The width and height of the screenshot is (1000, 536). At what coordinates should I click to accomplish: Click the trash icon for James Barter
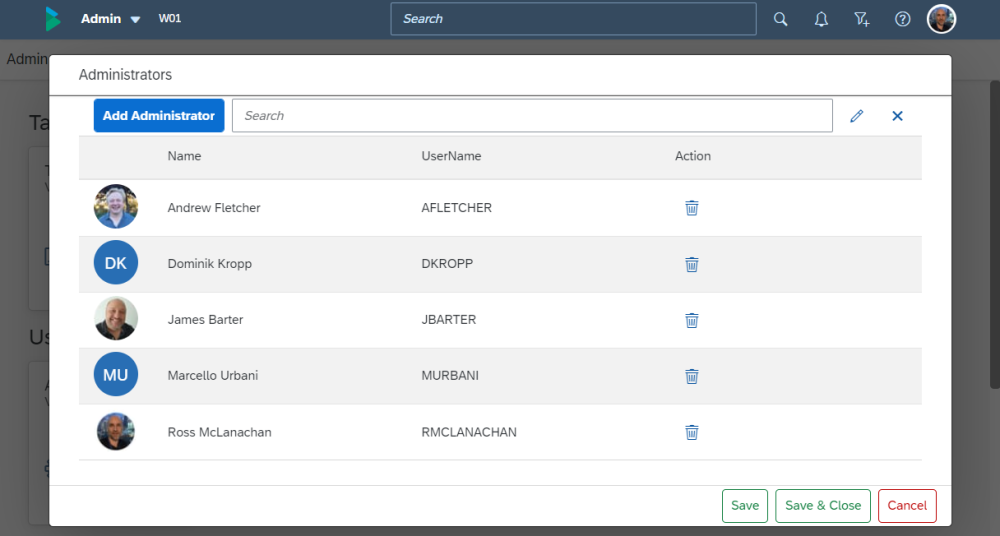691,320
